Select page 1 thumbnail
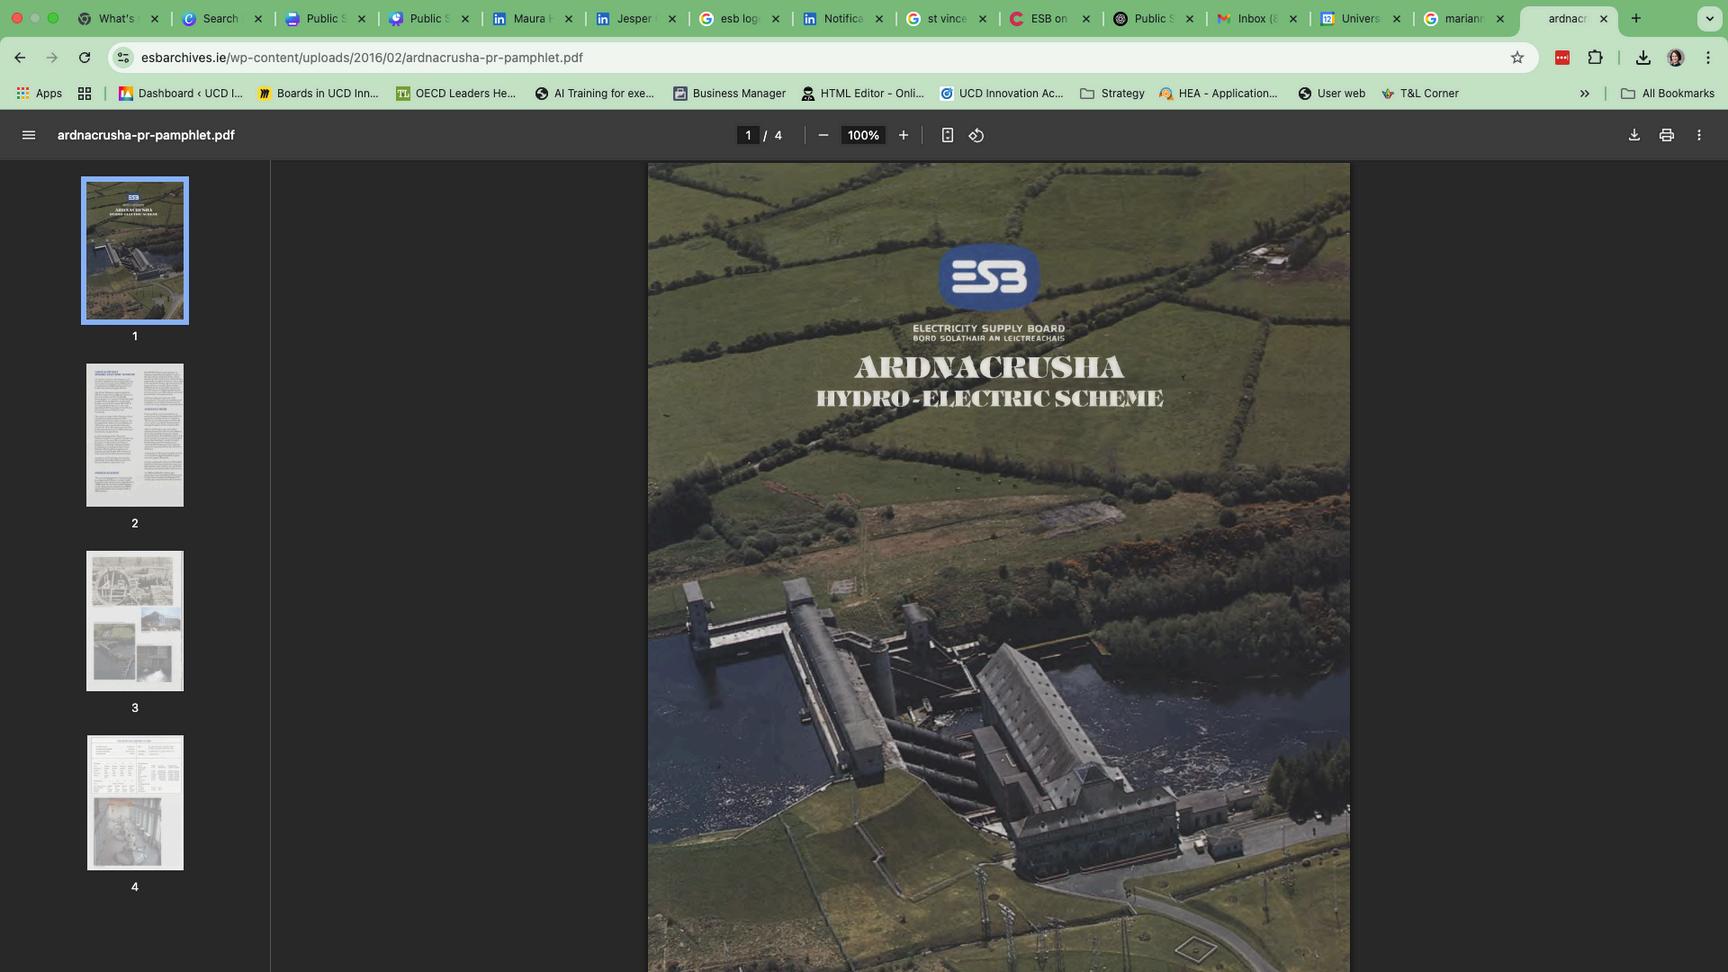The image size is (1728, 972). pyautogui.click(x=135, y=251)
